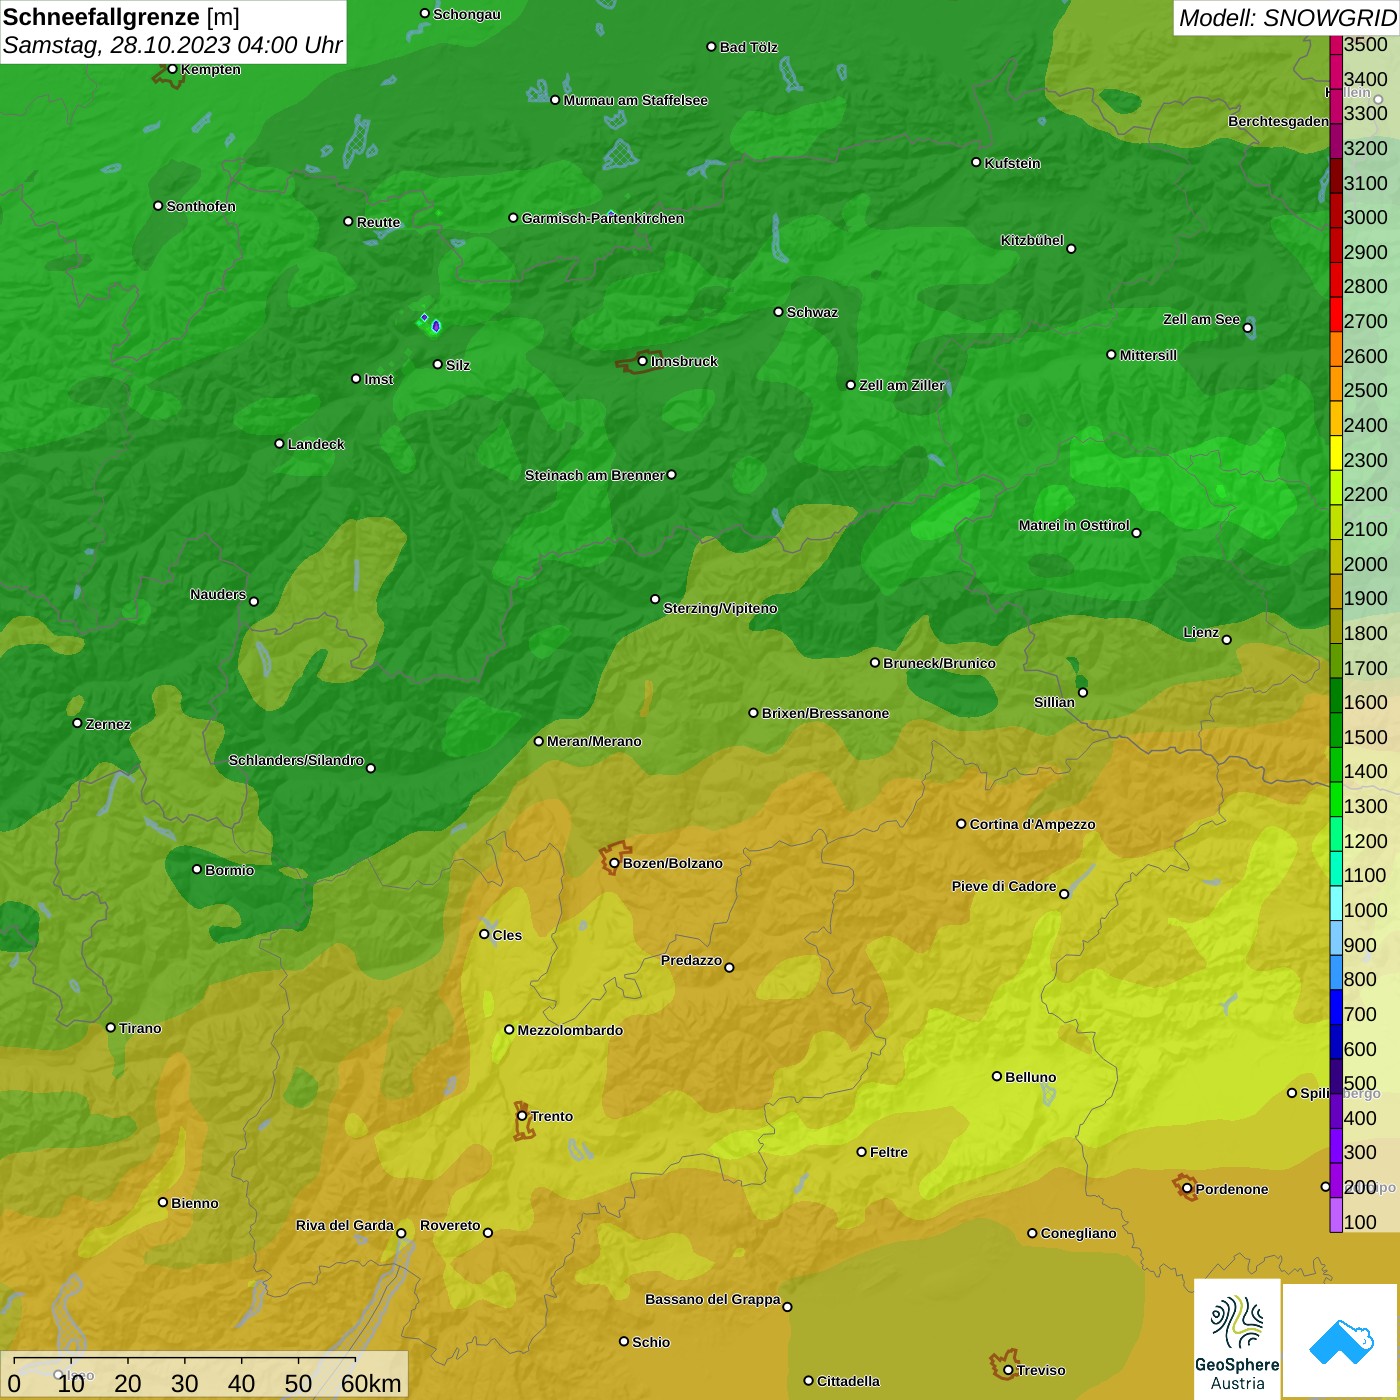
Task: Click the date Samstag, 28.10.2023 04:00 Uhr
Action: tap(173, 45)
